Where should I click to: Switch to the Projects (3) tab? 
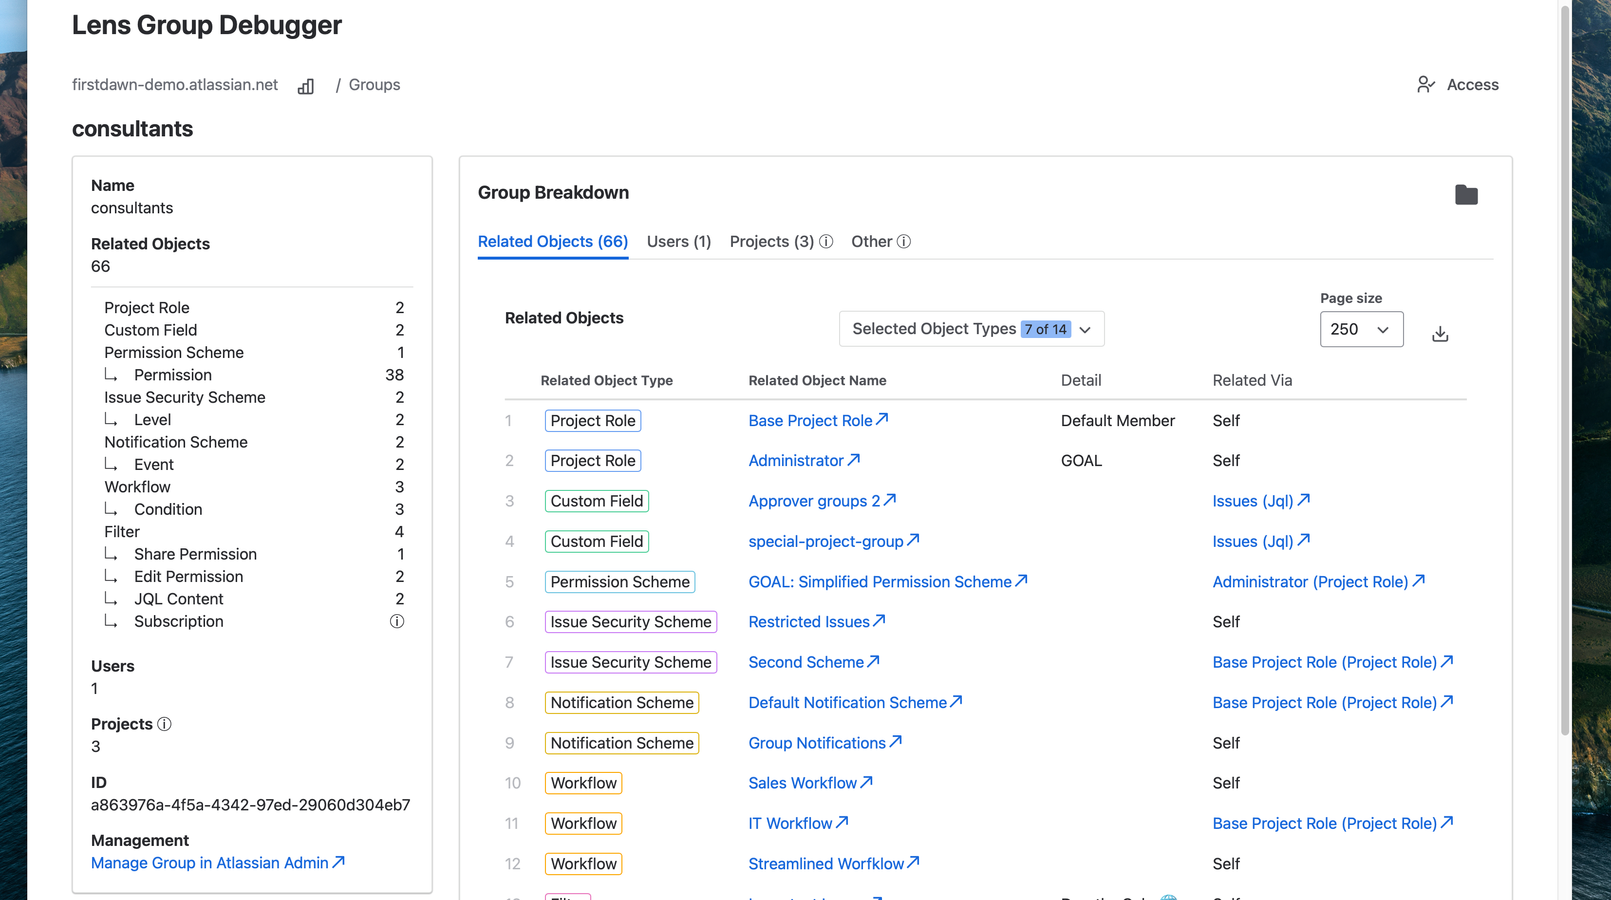coord(772,242)
